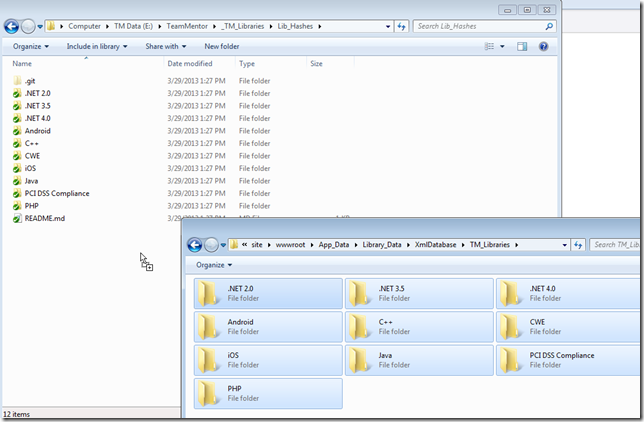
Task: Select .NET 3.5 tile in TM_Libraries
Action: pyautogui.click(x=419, y=293)
